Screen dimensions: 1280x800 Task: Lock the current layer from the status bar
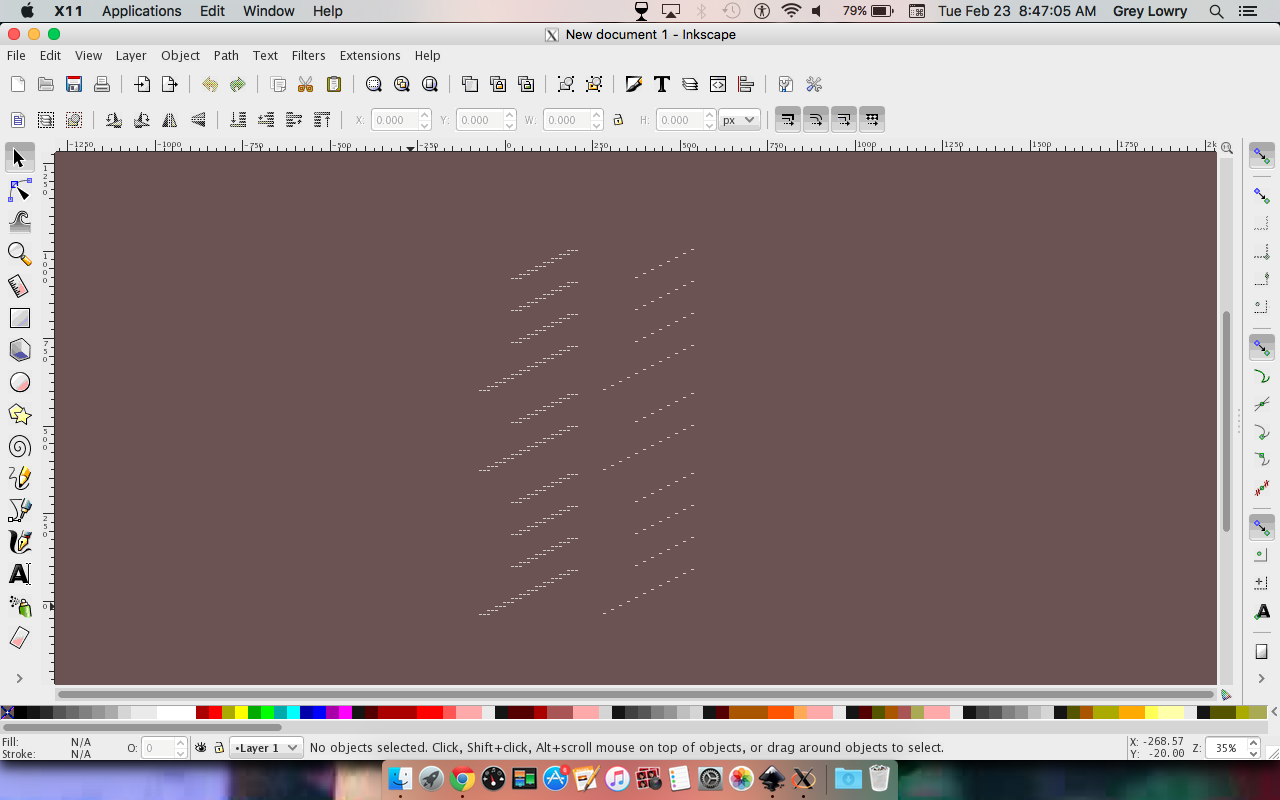pyautogui.click(x=218, y=747)
